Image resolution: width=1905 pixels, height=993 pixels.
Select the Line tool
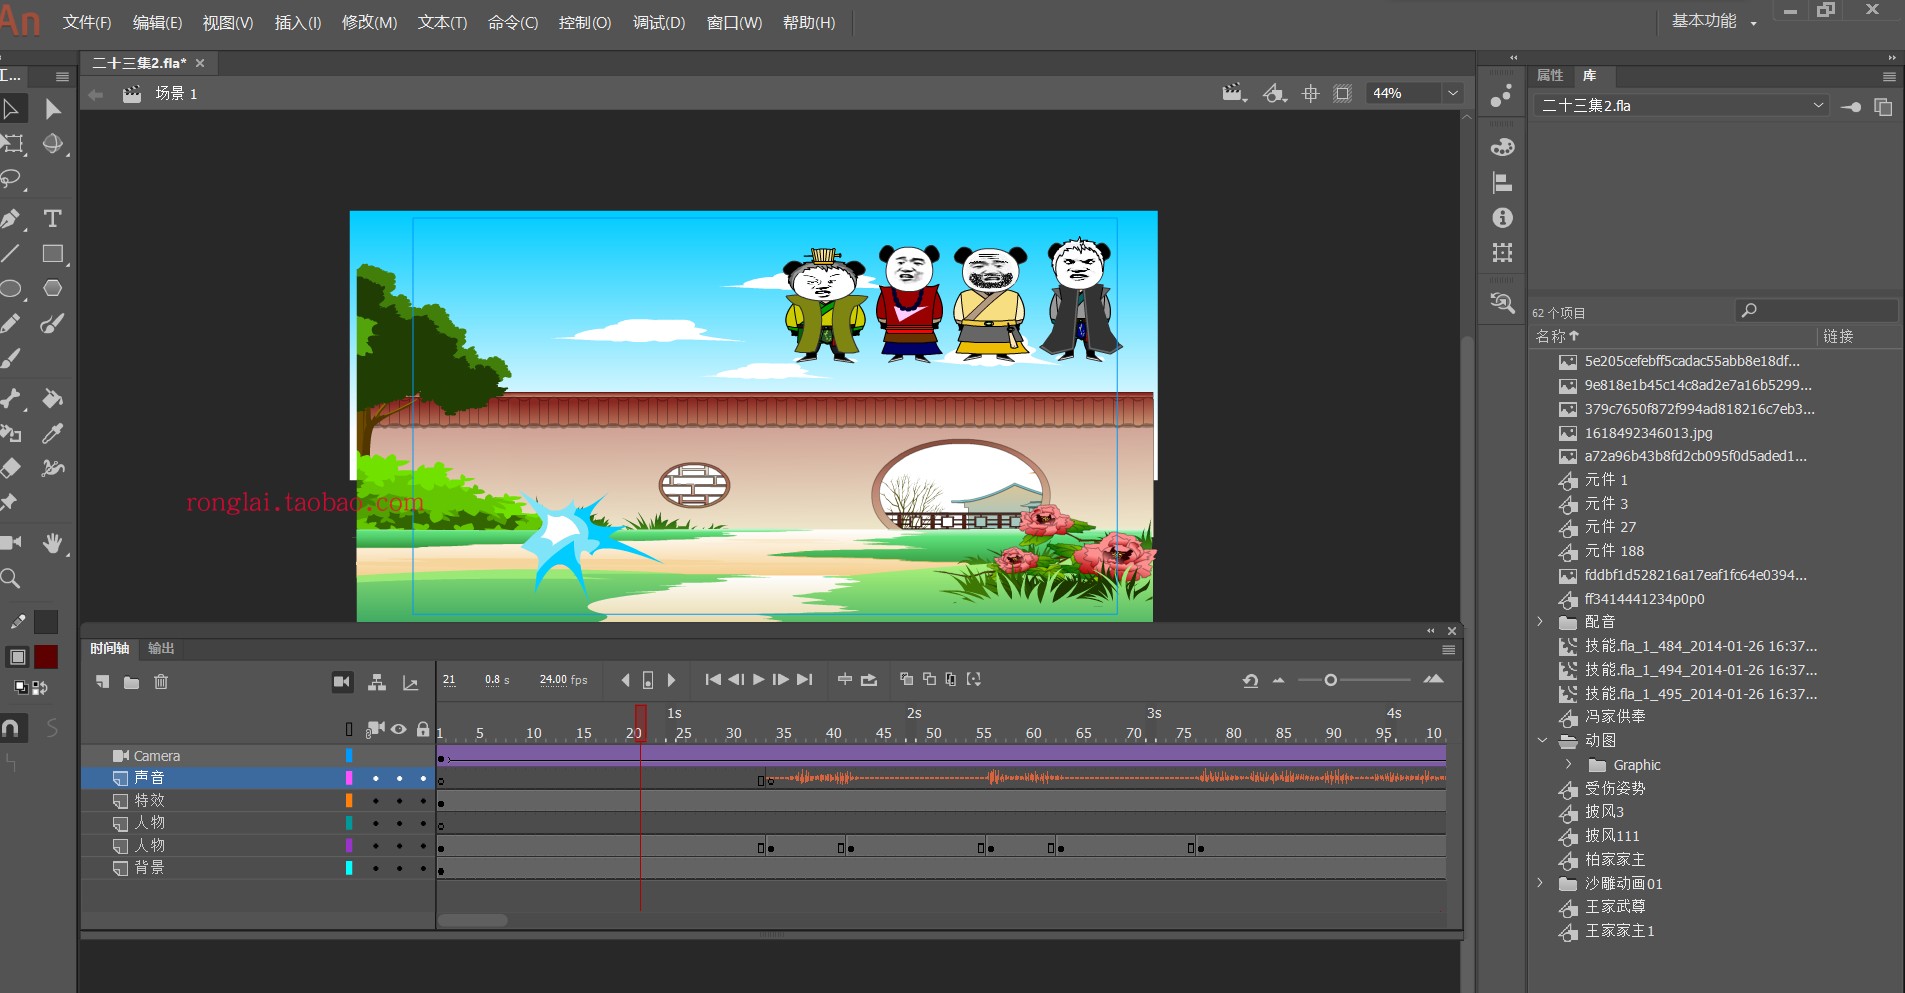[x=11, y=254]
